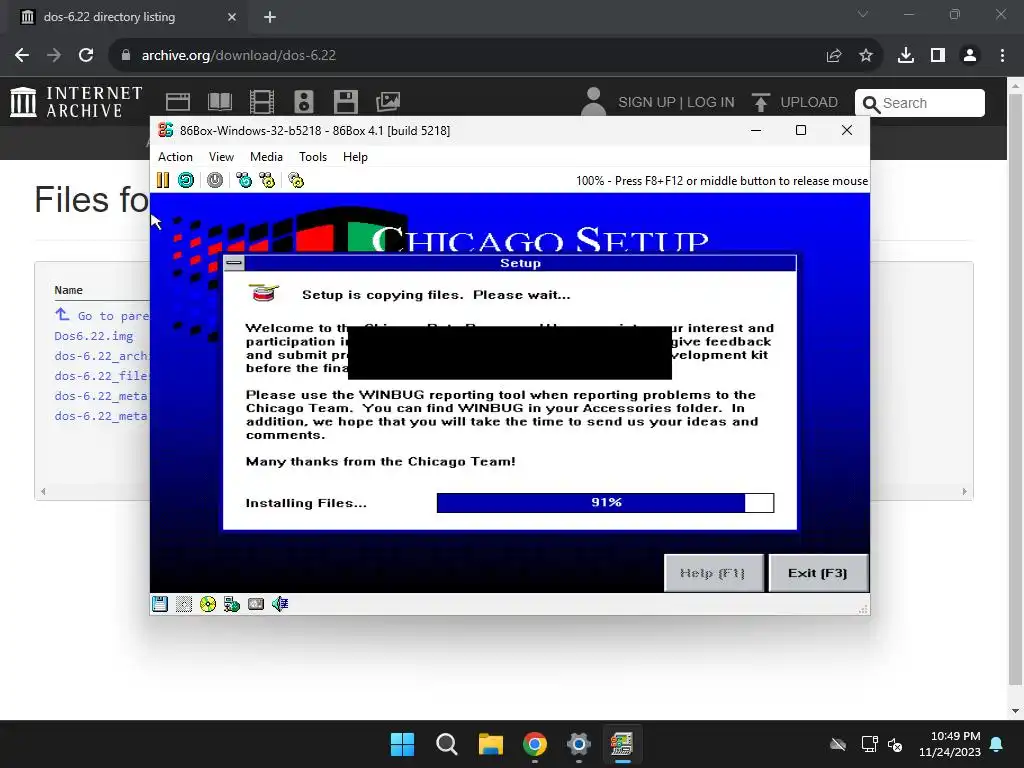
Task: Toggle Chrome side panel icon
Action: 938,56
